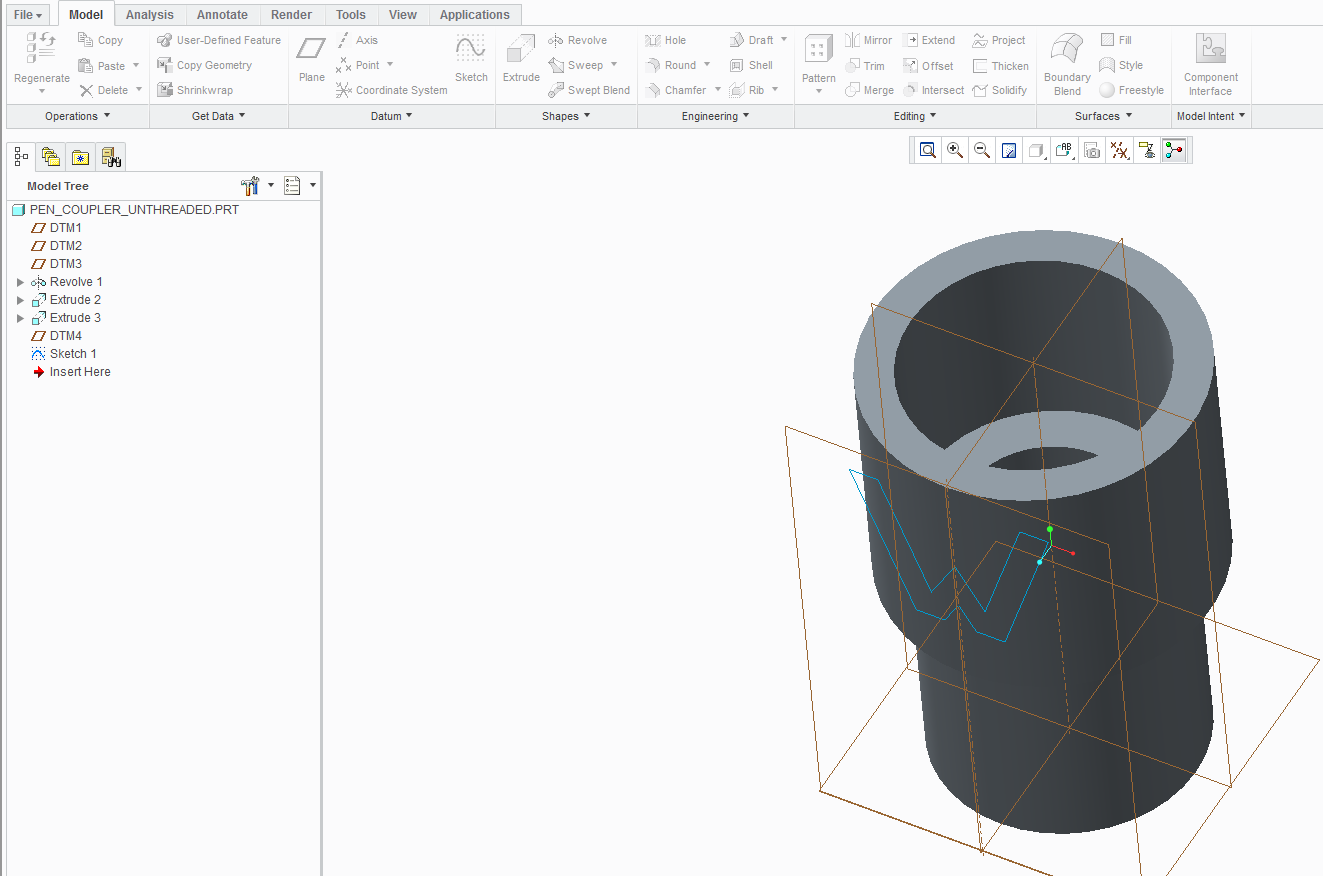Open the Model Intent group dropdown

(1211, 116)
